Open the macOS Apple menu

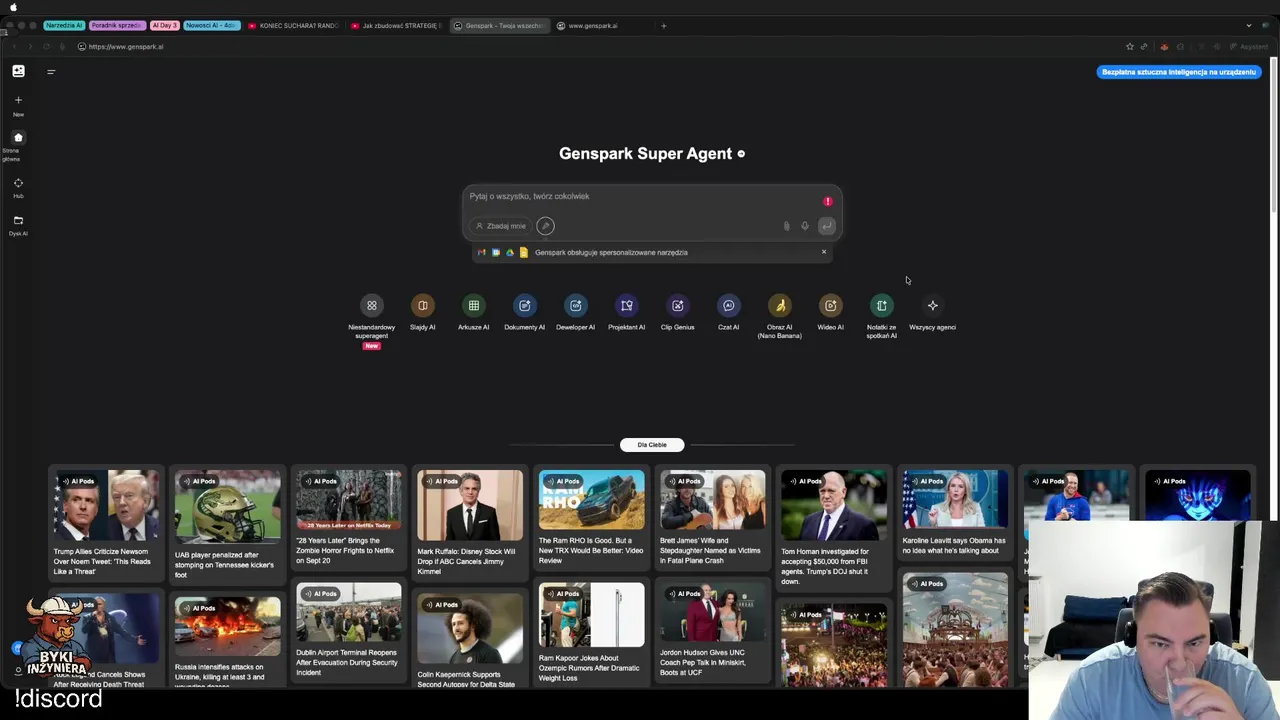pyautogui.click(x=13, y=7)
